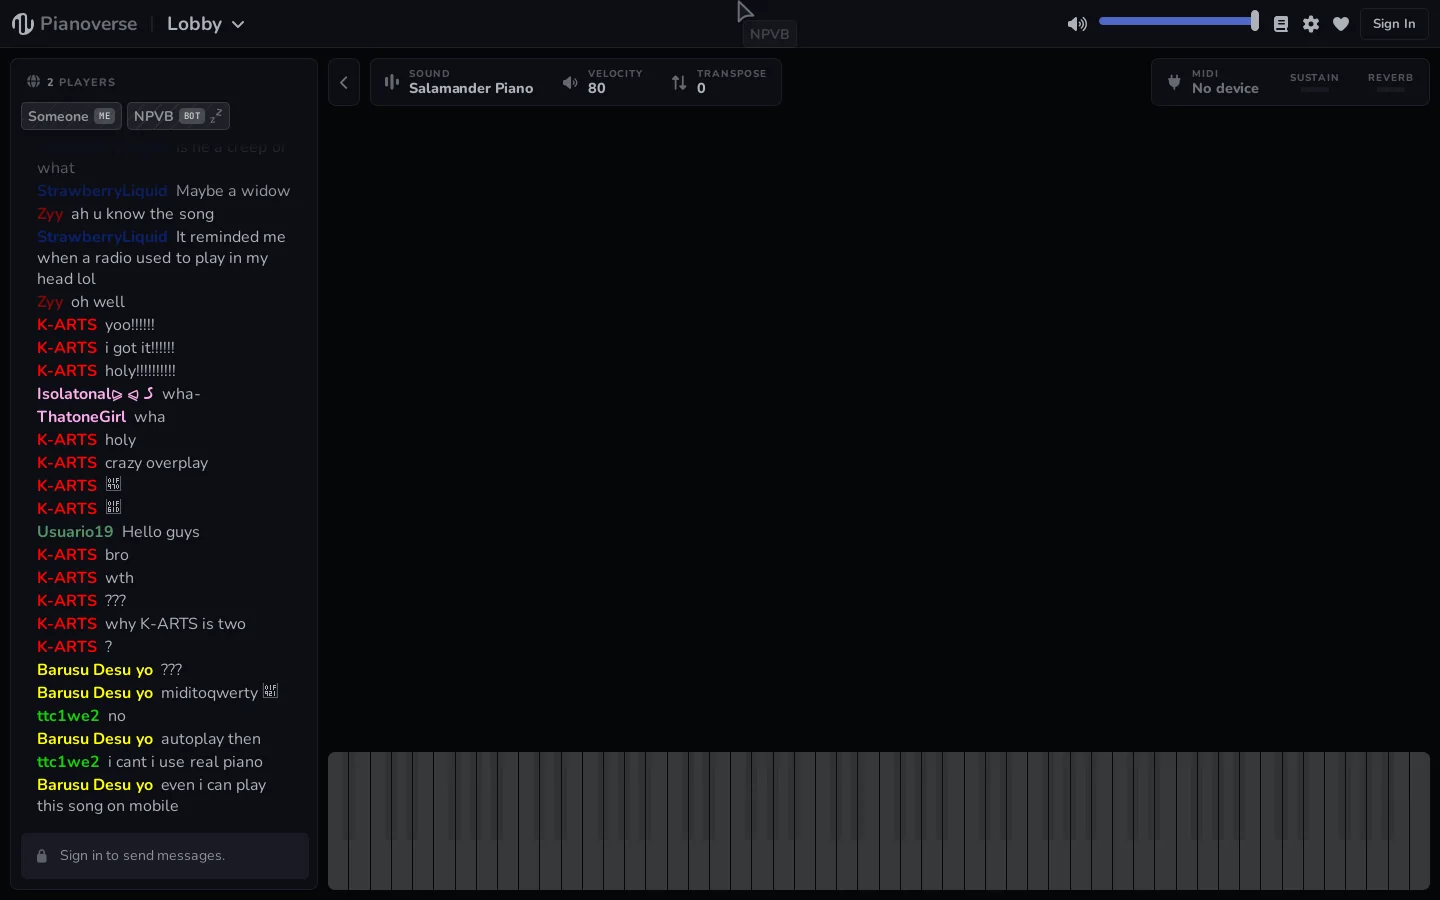Click the message 'Maybe a widow'
The height and width of the screenshot is (900, 1440).
pyautogui.click(x=233, y=191)
